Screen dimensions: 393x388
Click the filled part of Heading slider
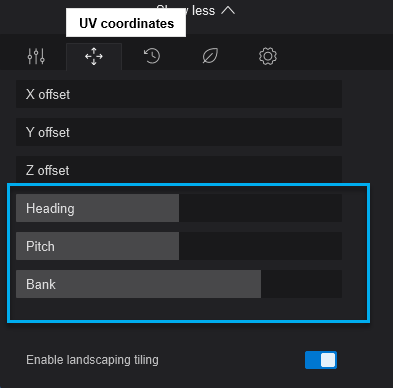pos(97,208)
